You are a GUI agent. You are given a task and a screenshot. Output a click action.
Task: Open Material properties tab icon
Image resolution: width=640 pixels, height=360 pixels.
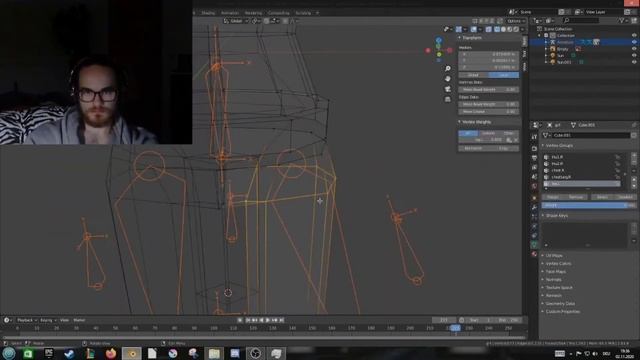[x=534, y=254]
